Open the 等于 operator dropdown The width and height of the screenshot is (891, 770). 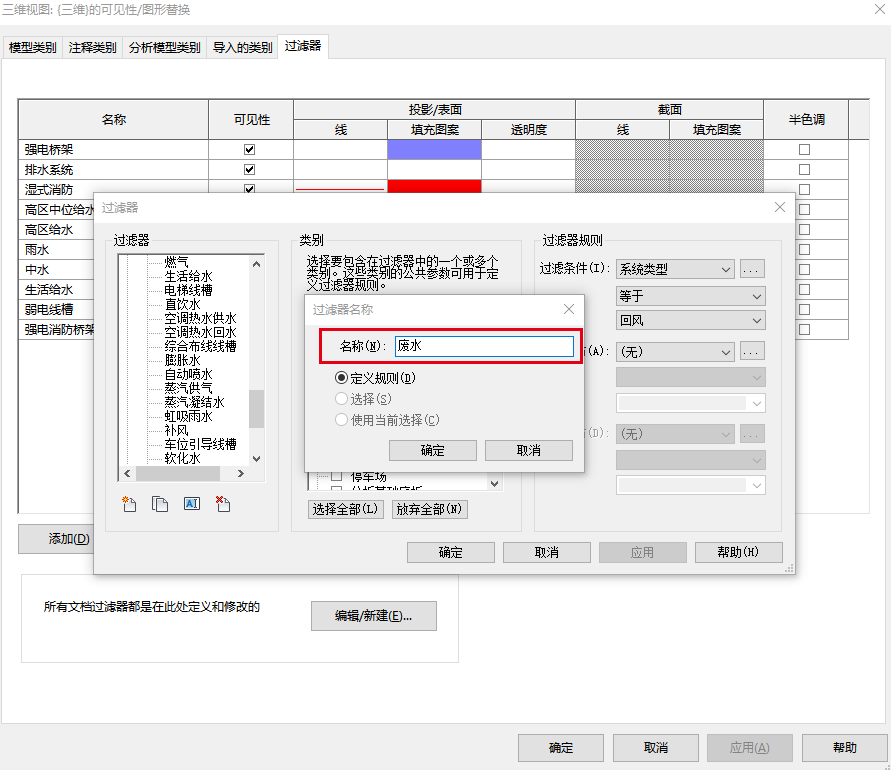(690, 296)
